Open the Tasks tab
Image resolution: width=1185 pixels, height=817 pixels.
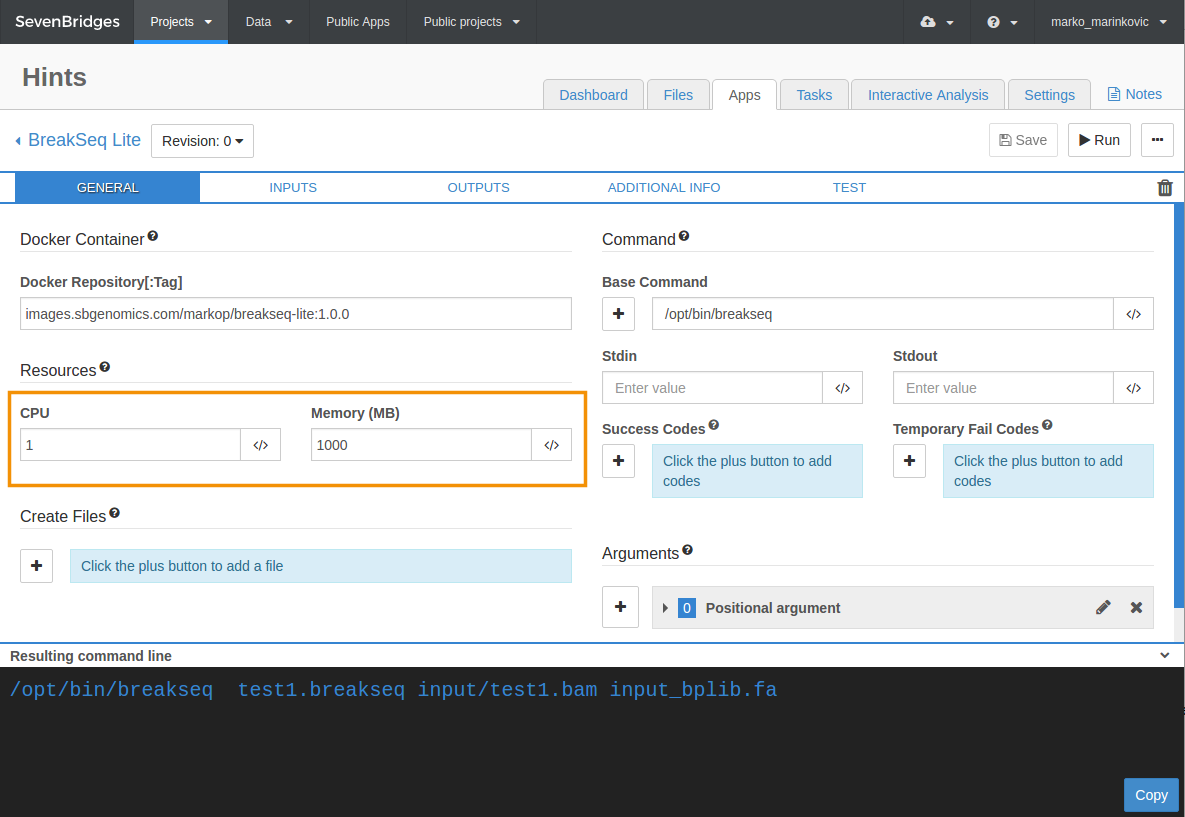[814, 95]
